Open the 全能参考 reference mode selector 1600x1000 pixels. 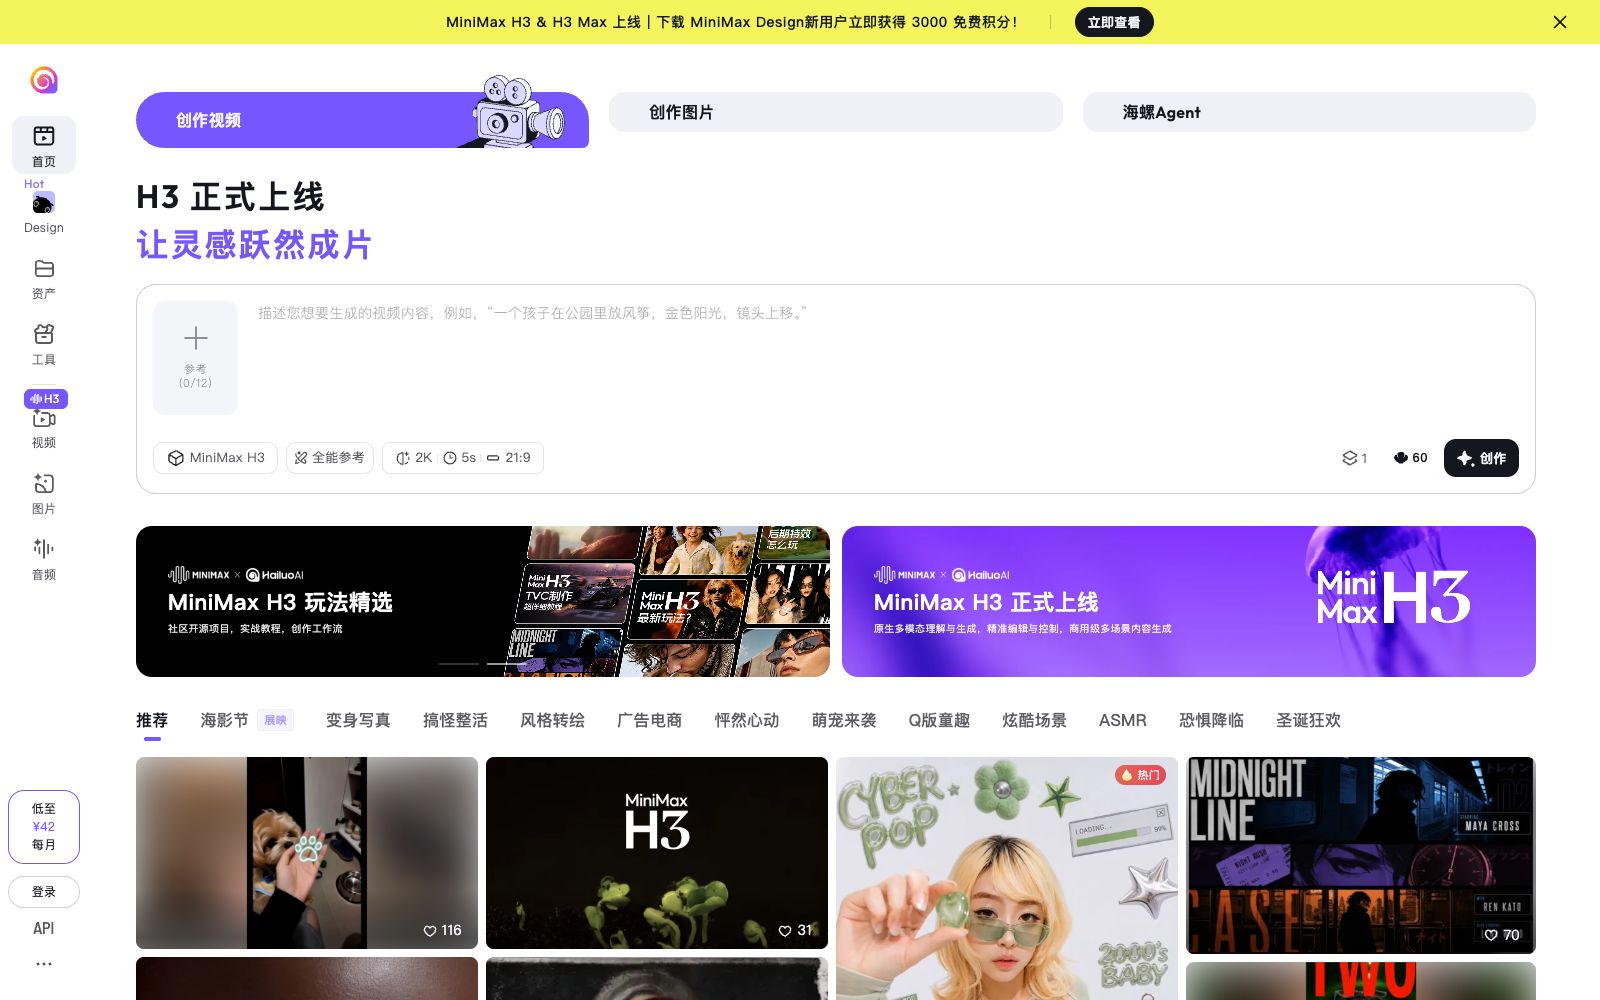click(x=330, y=458)
